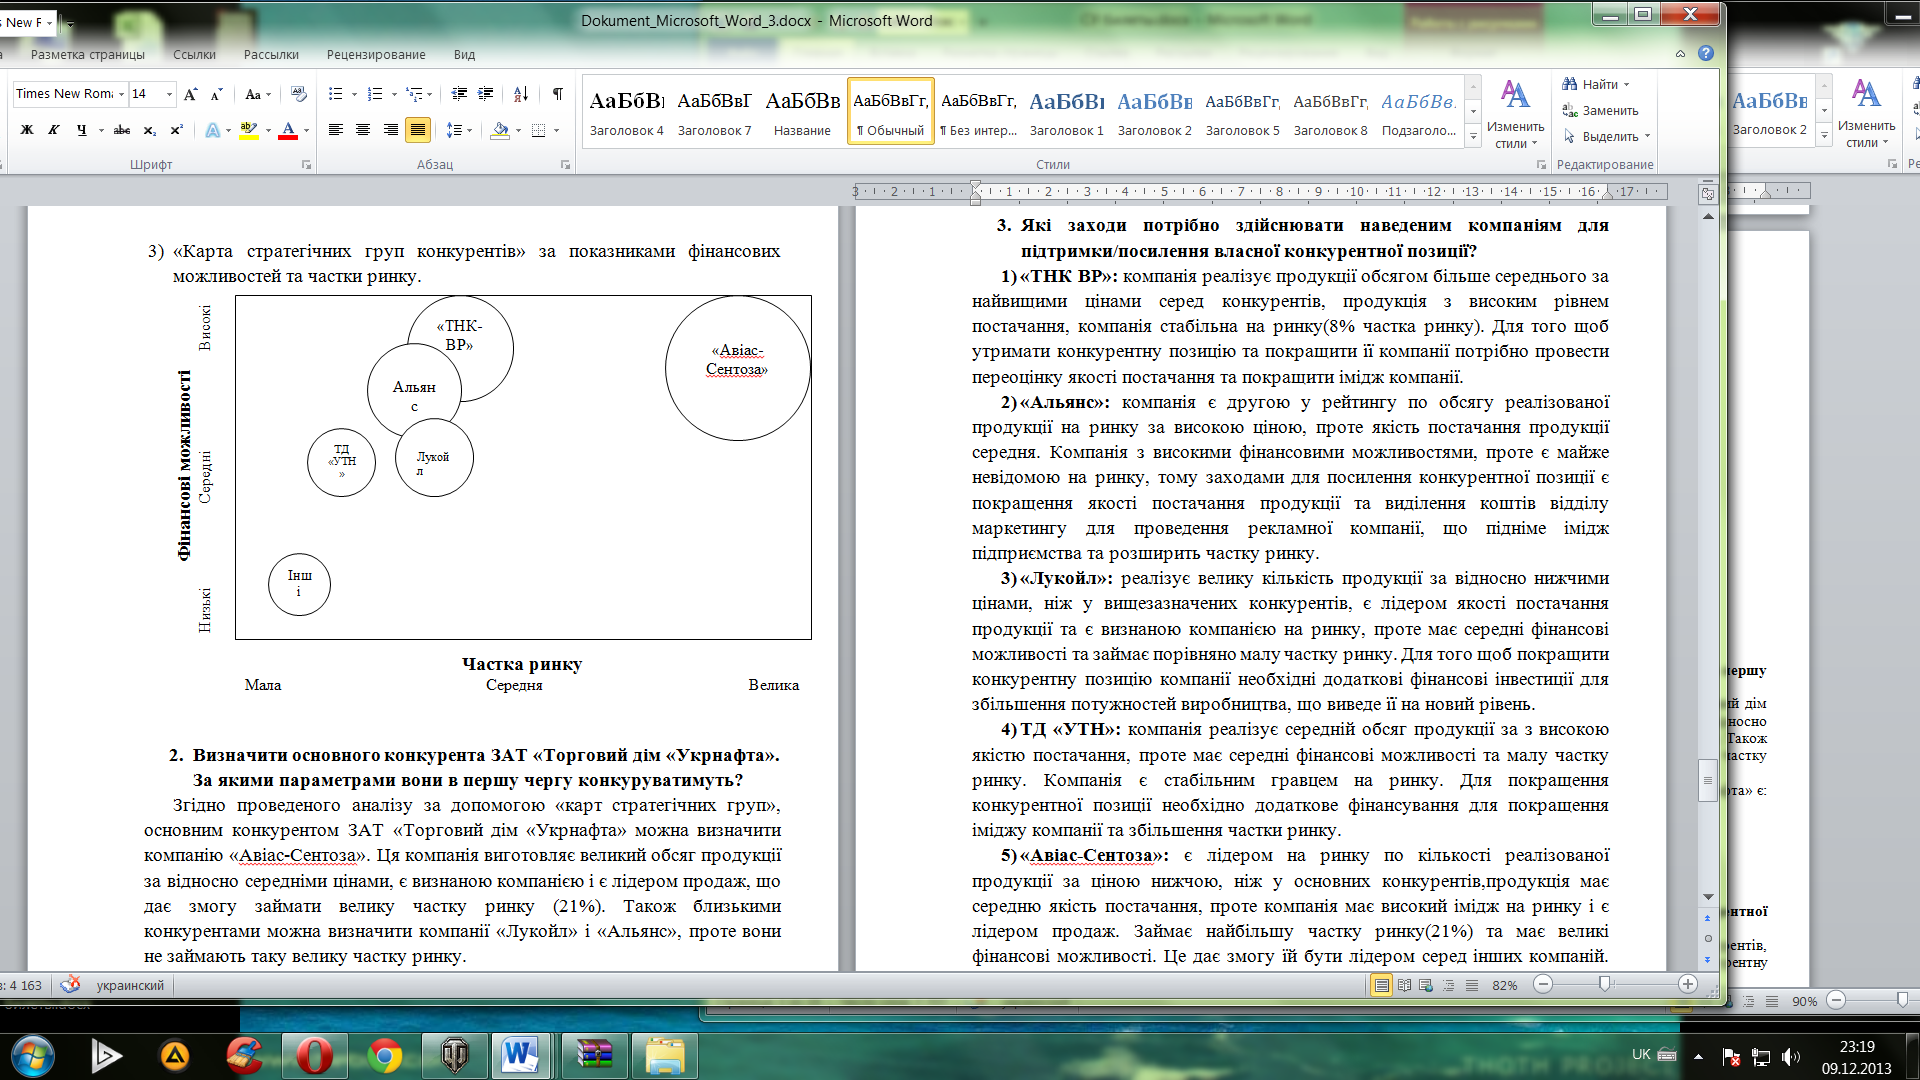Image resolution: width=1920 pixels, height=1080 pixels.
Task: Open the highlight color dropdown arrow
Action: point(269,130)
